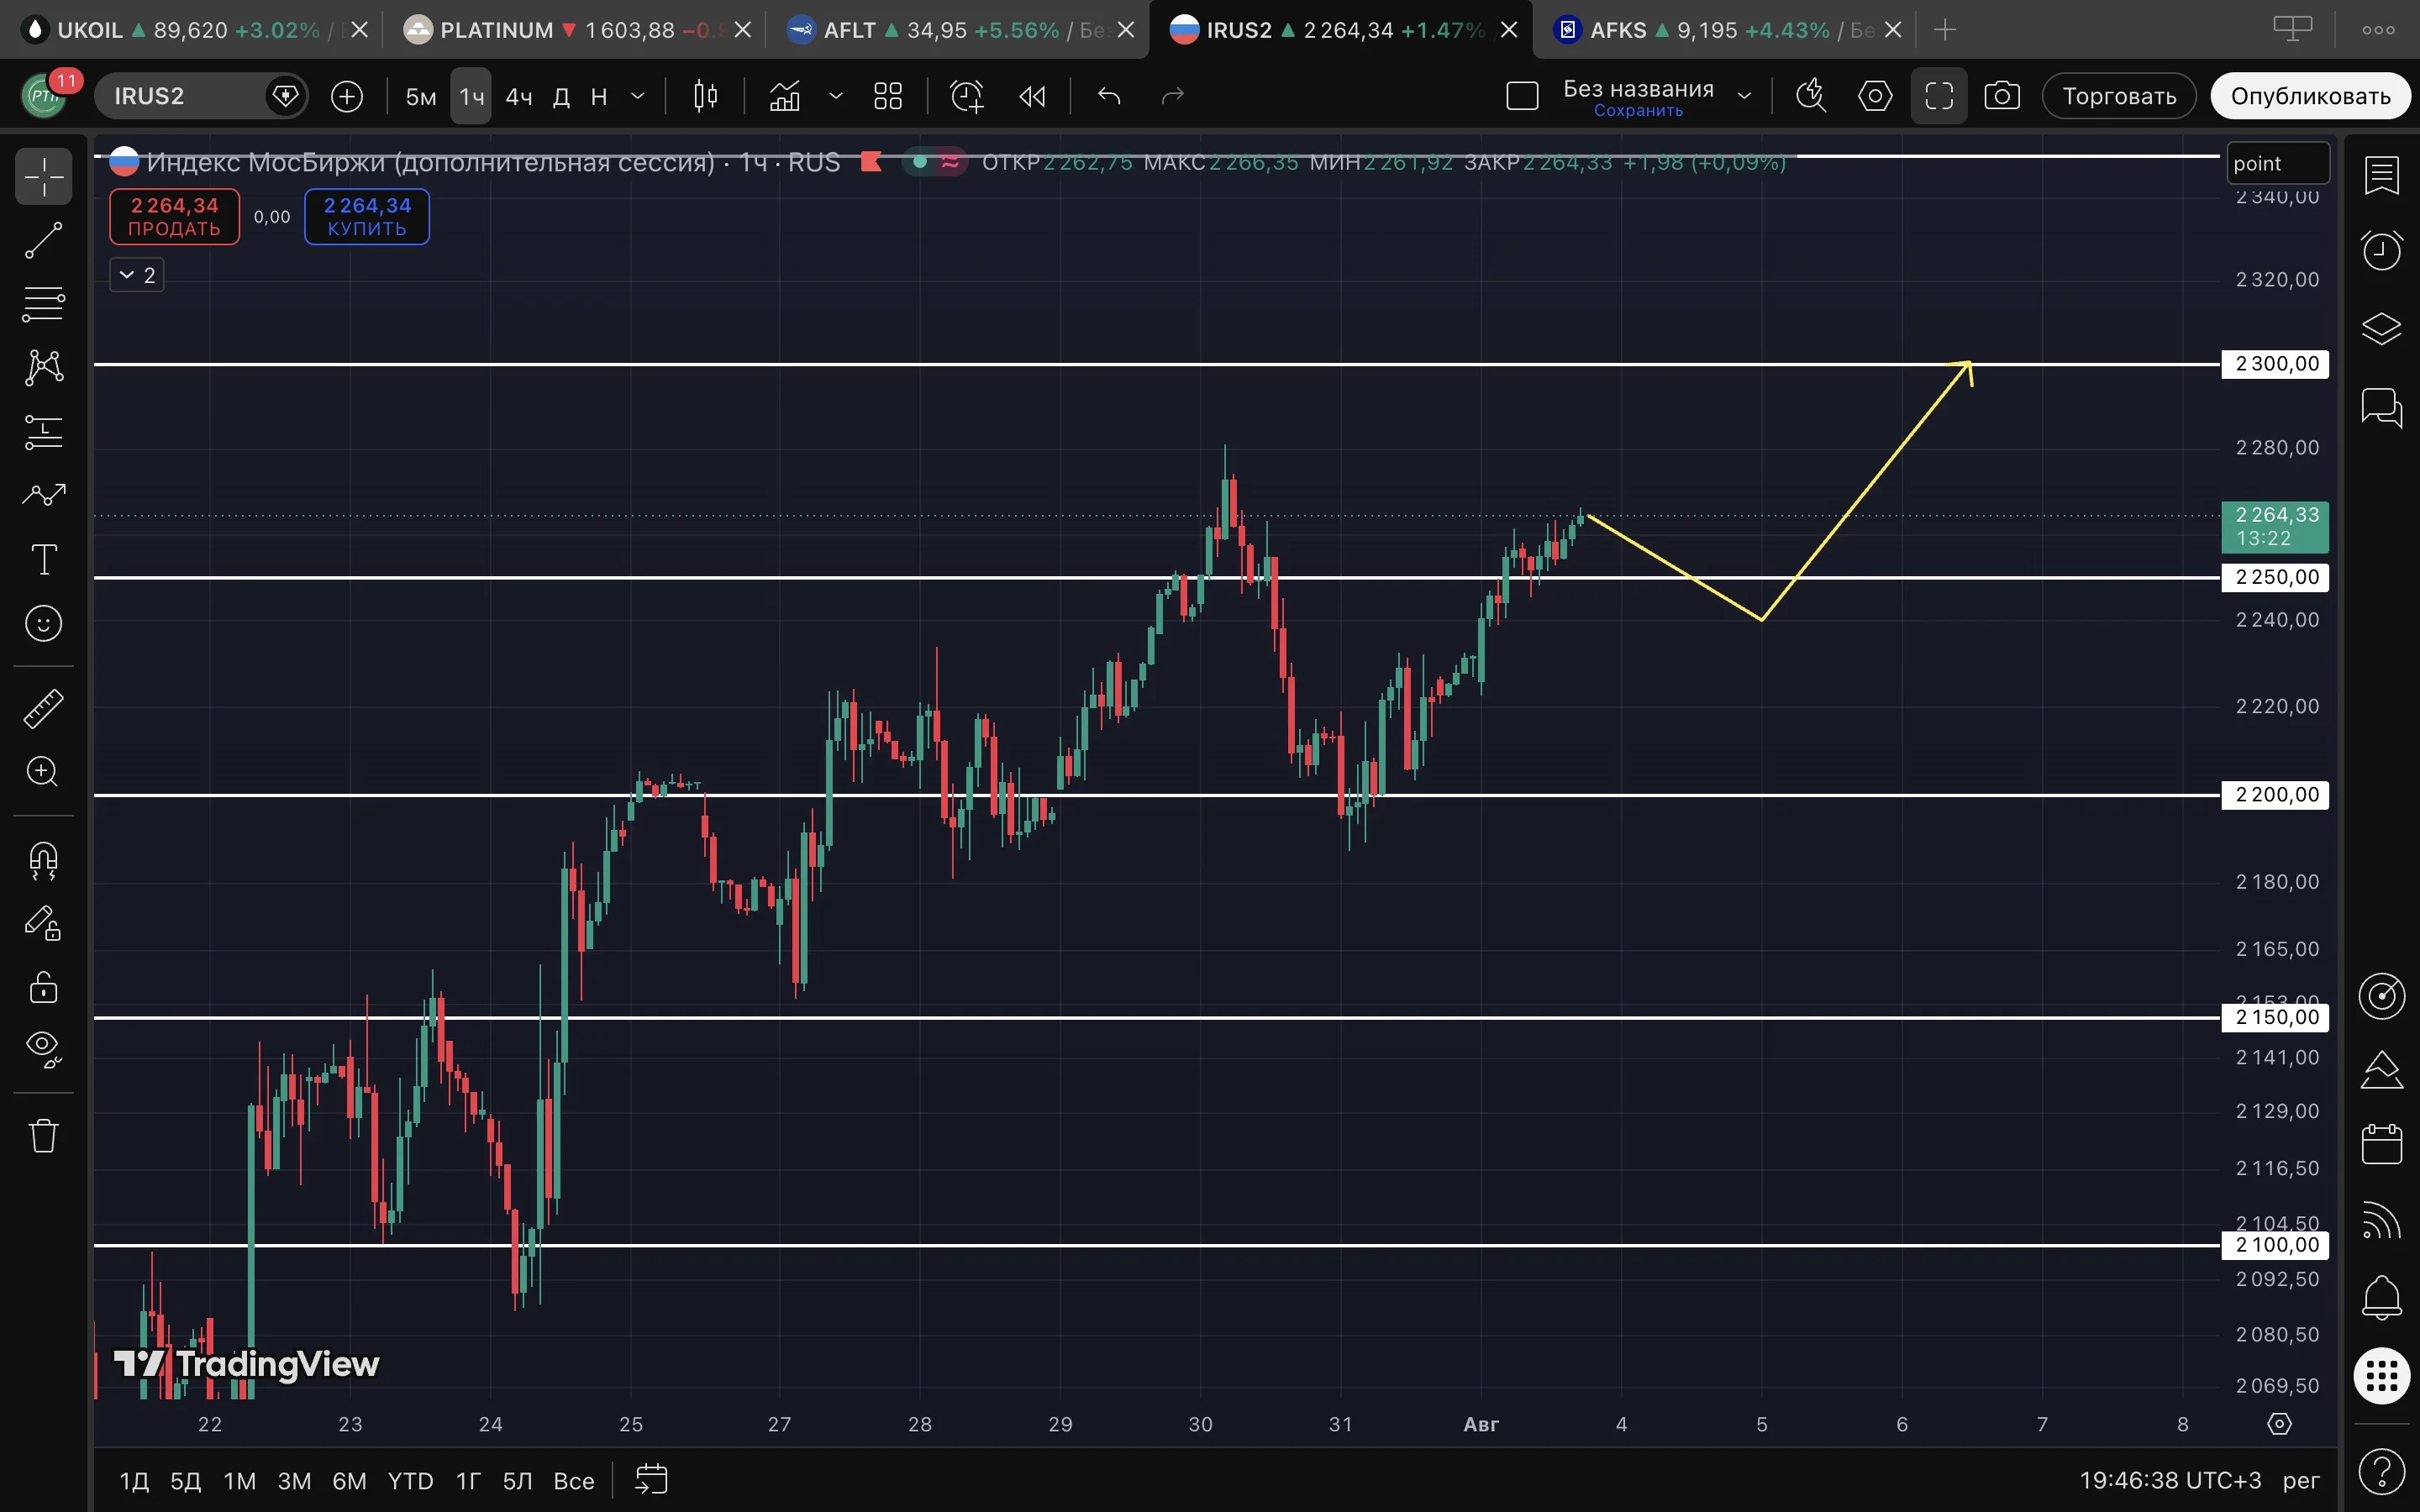Open the ruler measure tool

pyautogui.click(x=43, y=708)
